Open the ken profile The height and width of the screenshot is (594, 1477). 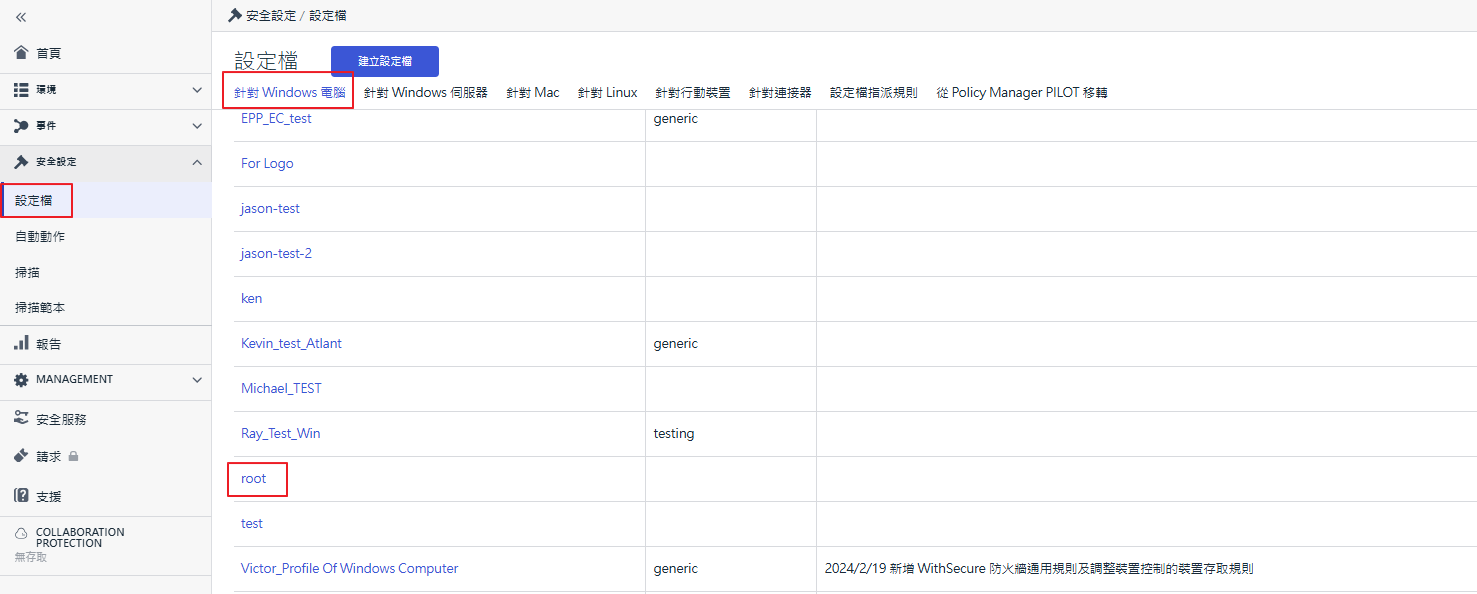click(x=251, y=298)
